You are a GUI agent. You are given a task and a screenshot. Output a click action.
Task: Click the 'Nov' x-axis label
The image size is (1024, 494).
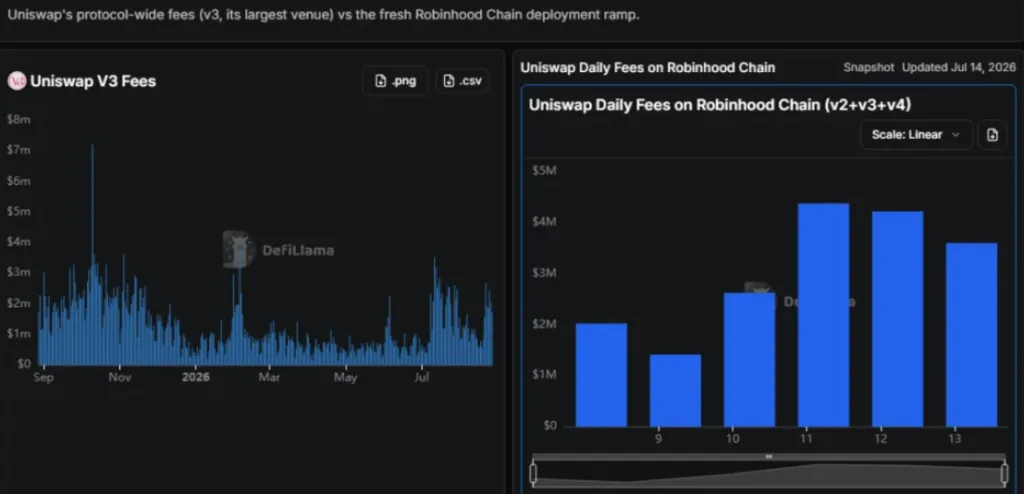[x=120, y=377]
